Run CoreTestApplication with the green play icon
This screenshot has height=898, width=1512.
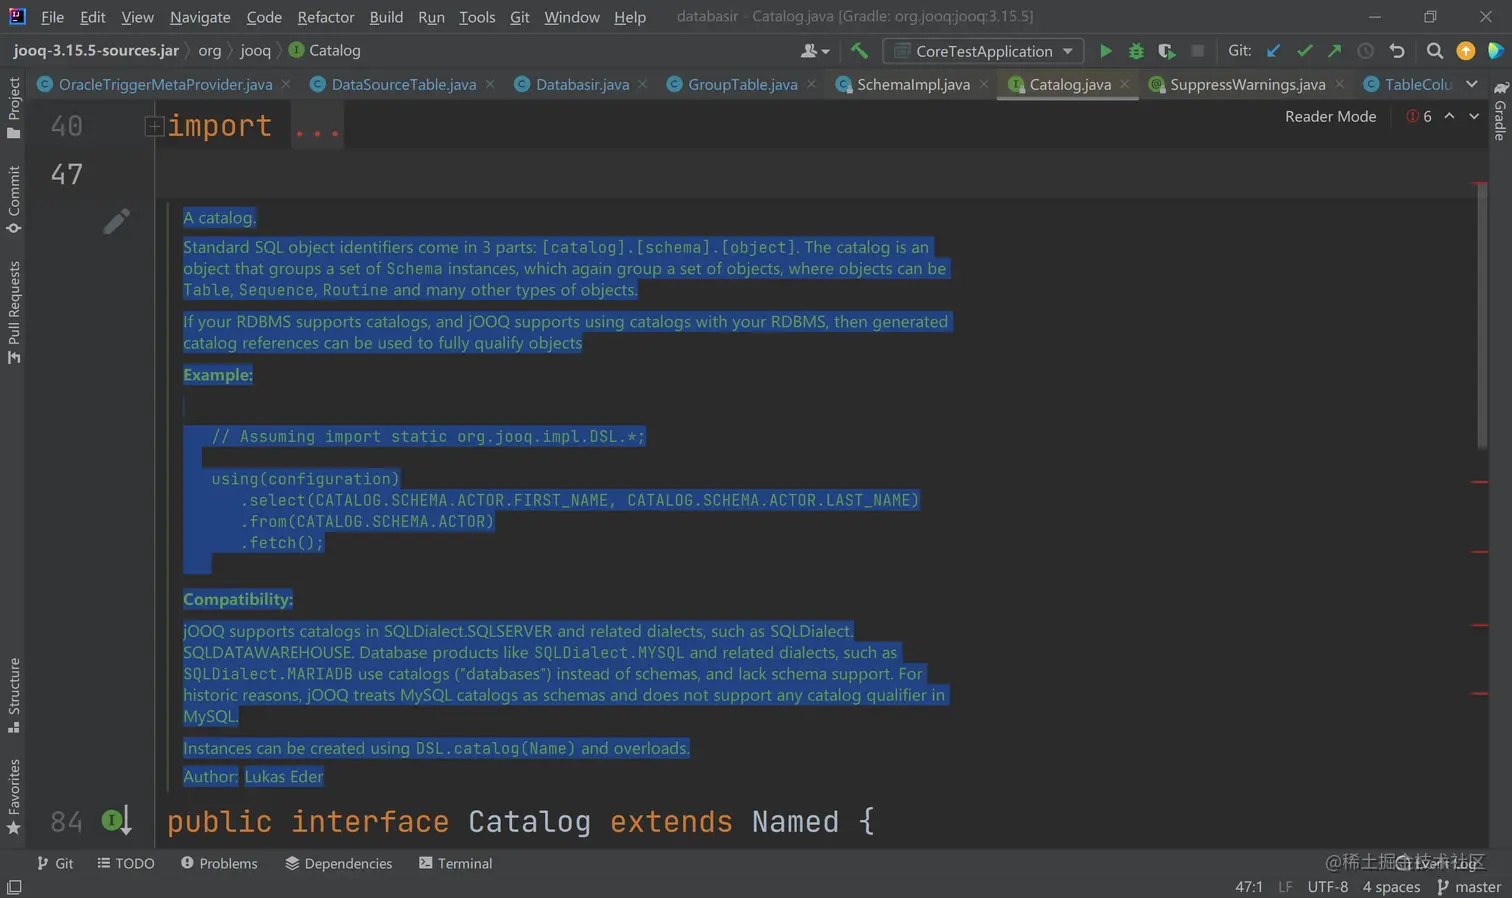coord(1105,51)
